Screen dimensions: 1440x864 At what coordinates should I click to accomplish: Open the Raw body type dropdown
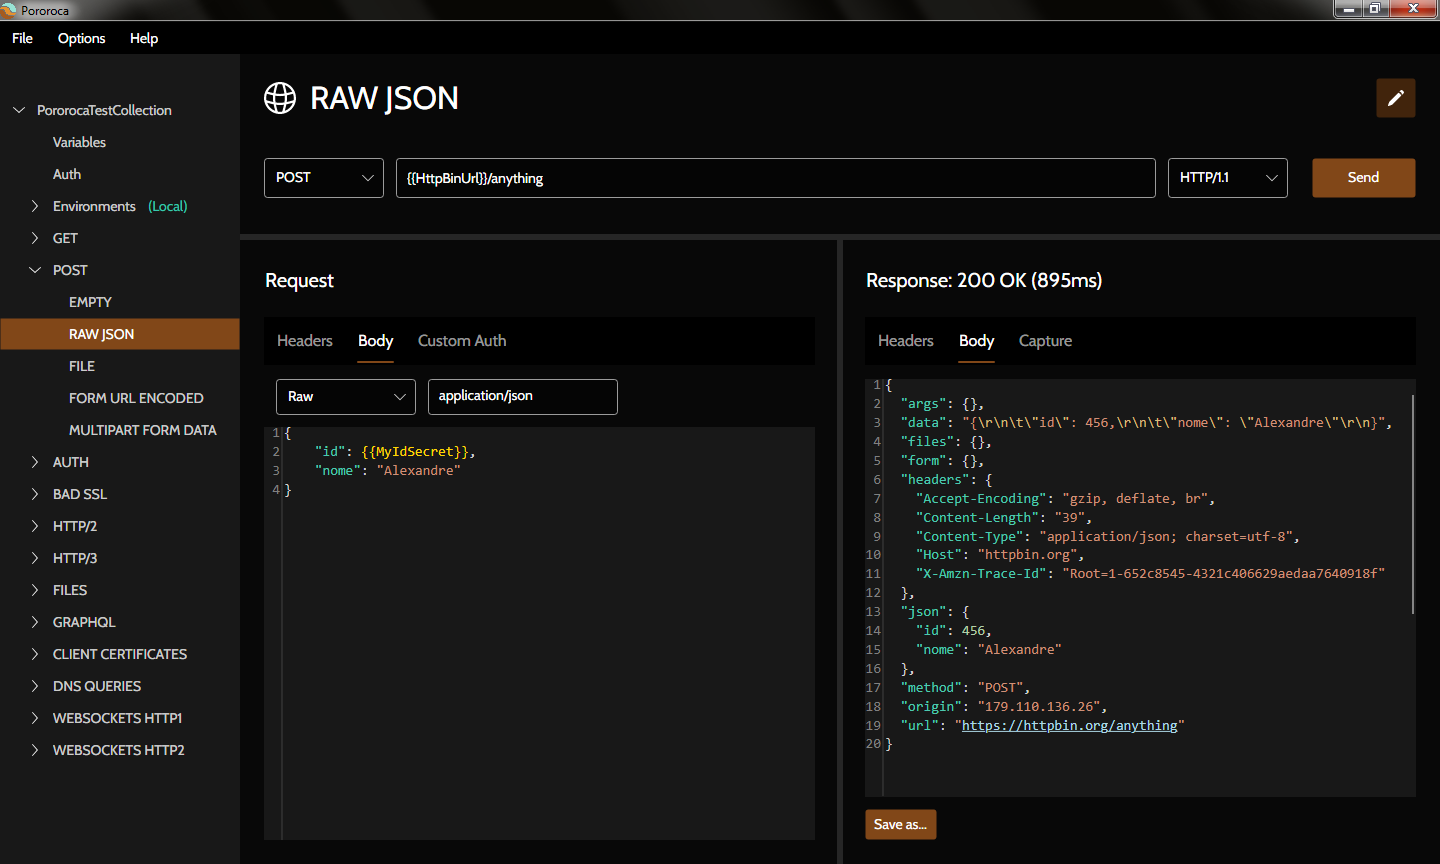345,397
